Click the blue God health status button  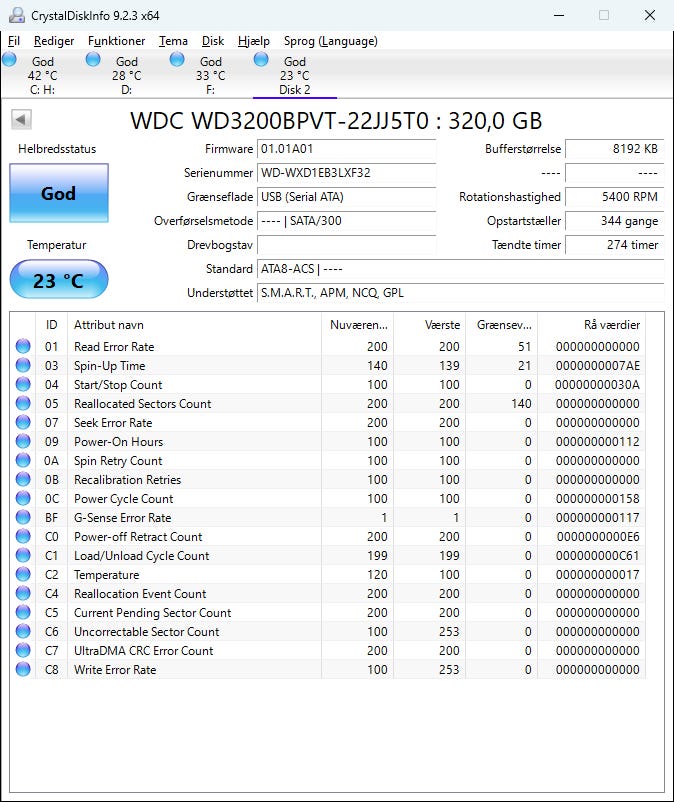[59, 193]
